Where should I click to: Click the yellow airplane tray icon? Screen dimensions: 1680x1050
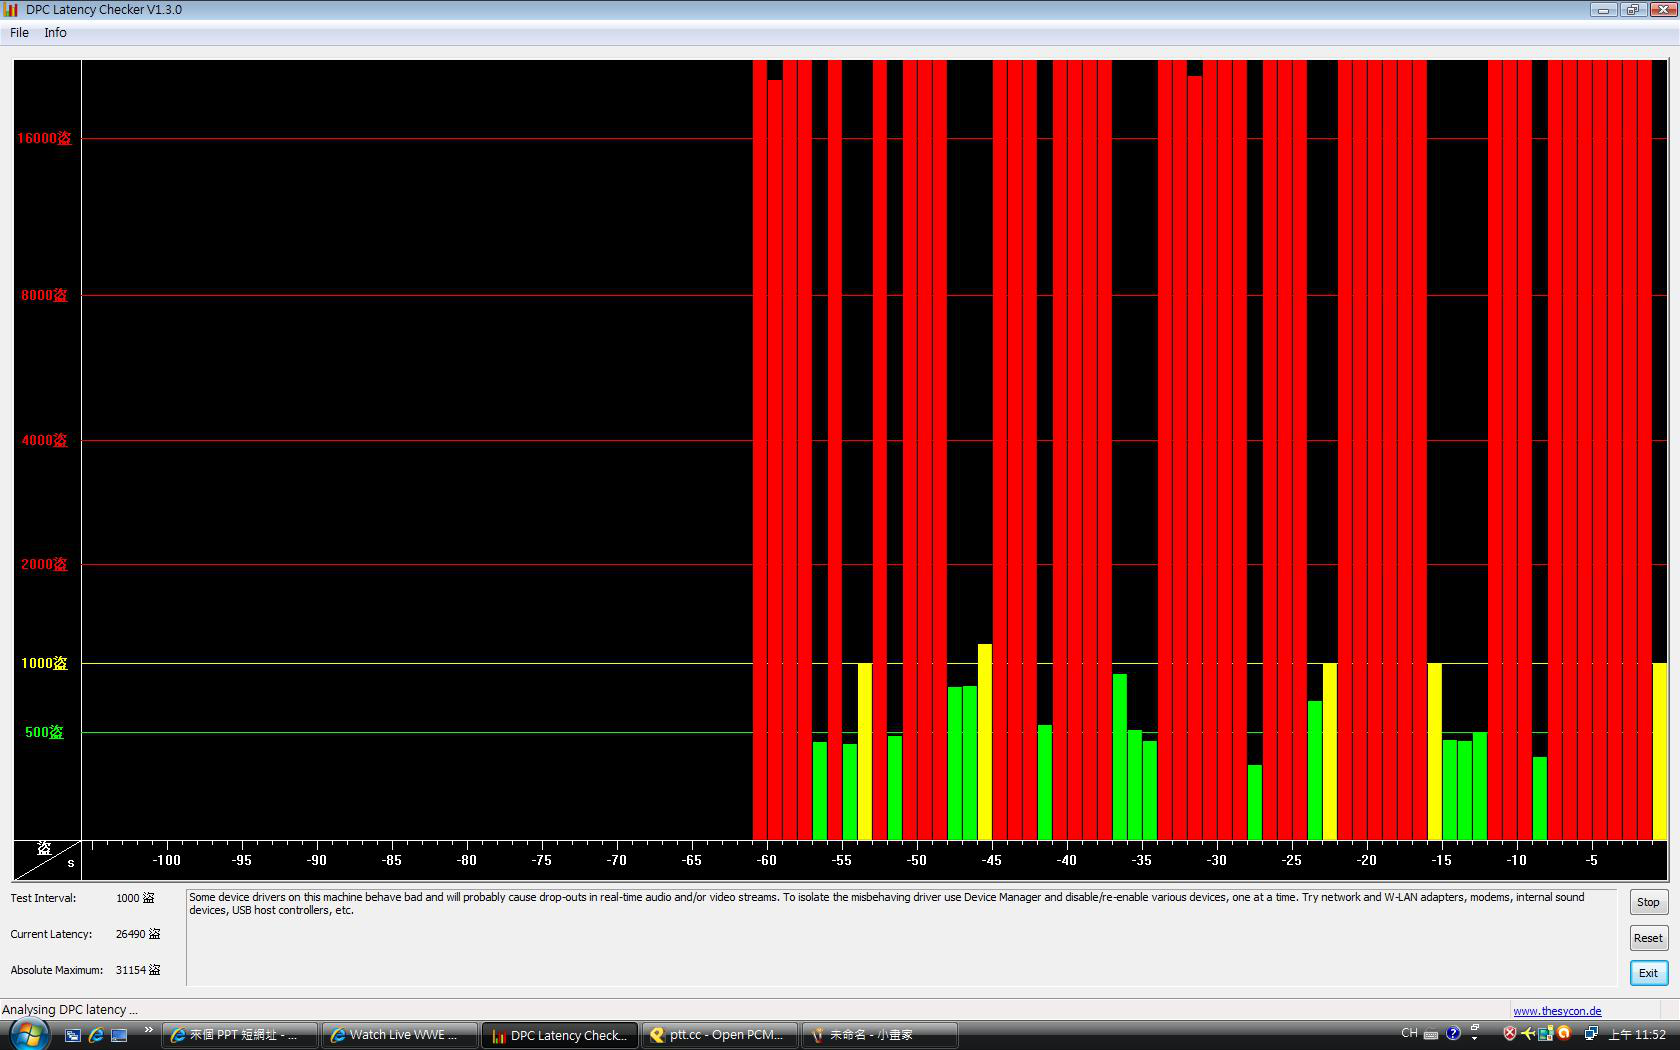point(1528,1034)
